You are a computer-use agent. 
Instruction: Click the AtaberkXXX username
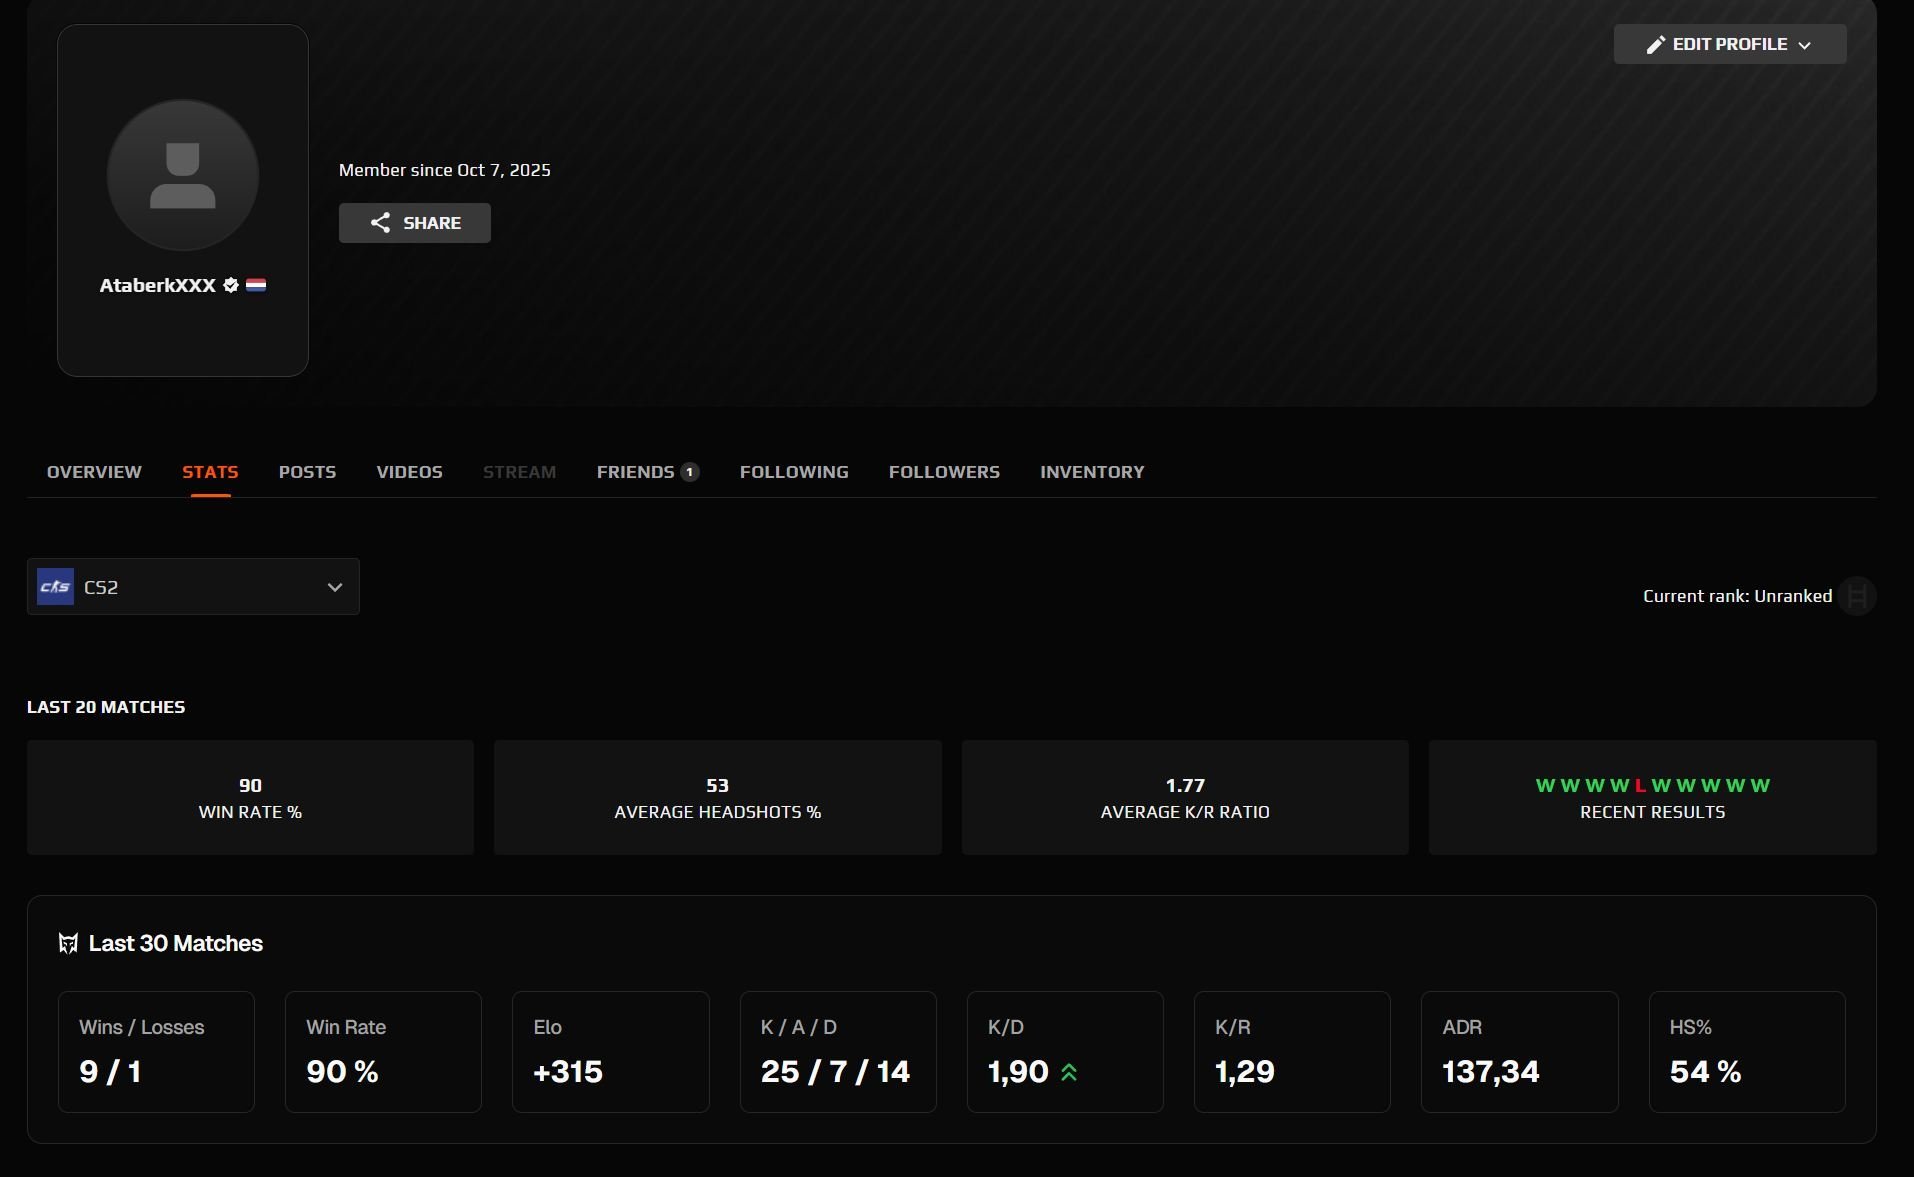click(x=157, y=286)
